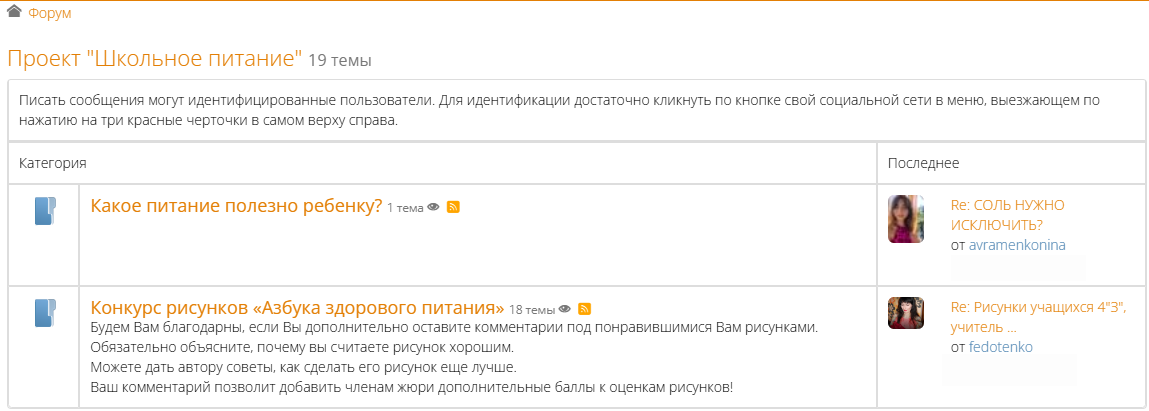The height and width of the screenshot is (411, 1149).
Task: Open last post Re: Рисунки учащихся 4"З"
Action: coord(1038,316)
